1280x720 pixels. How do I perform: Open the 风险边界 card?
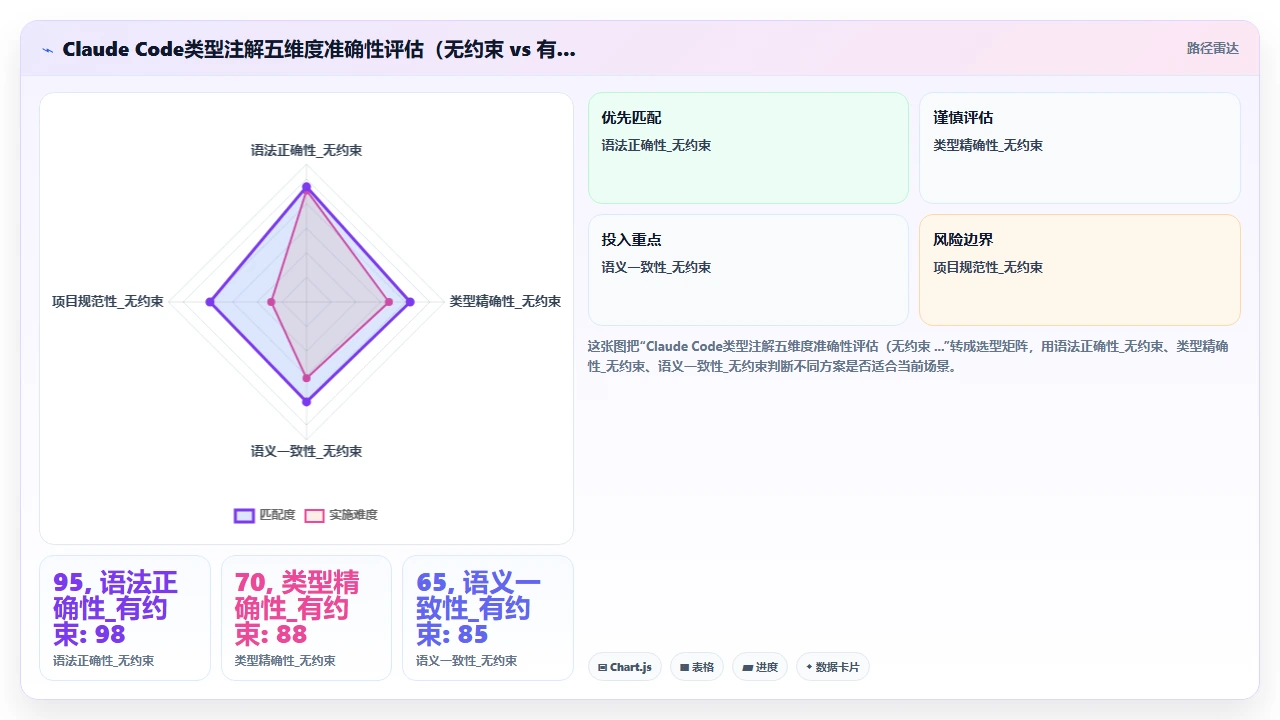[1080, 270]
